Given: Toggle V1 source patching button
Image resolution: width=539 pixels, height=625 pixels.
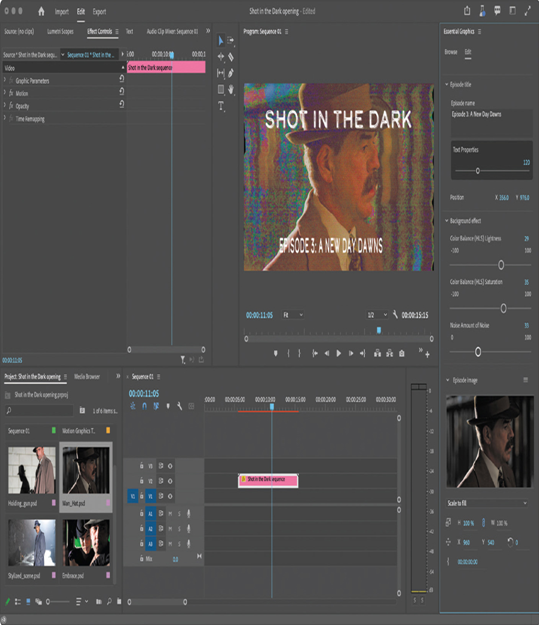Looking at the screenshot, I should (133, 496).
